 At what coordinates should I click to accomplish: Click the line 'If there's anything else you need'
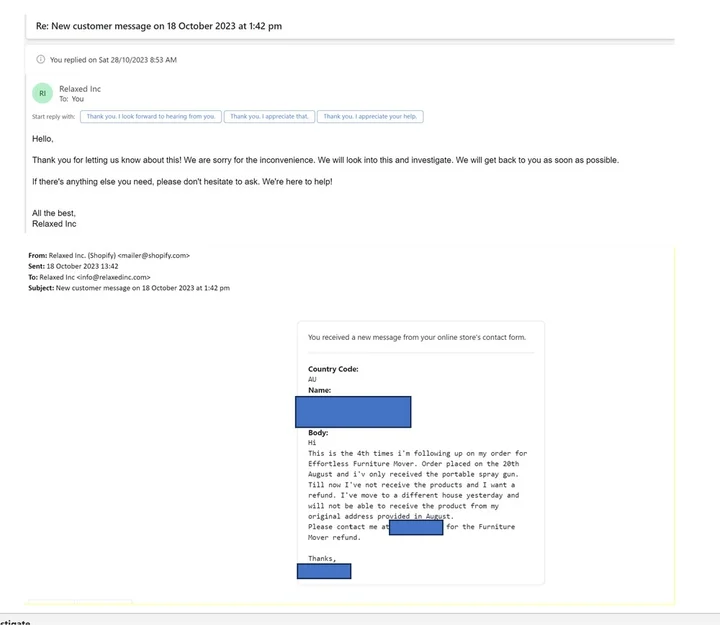click(182, 182)
